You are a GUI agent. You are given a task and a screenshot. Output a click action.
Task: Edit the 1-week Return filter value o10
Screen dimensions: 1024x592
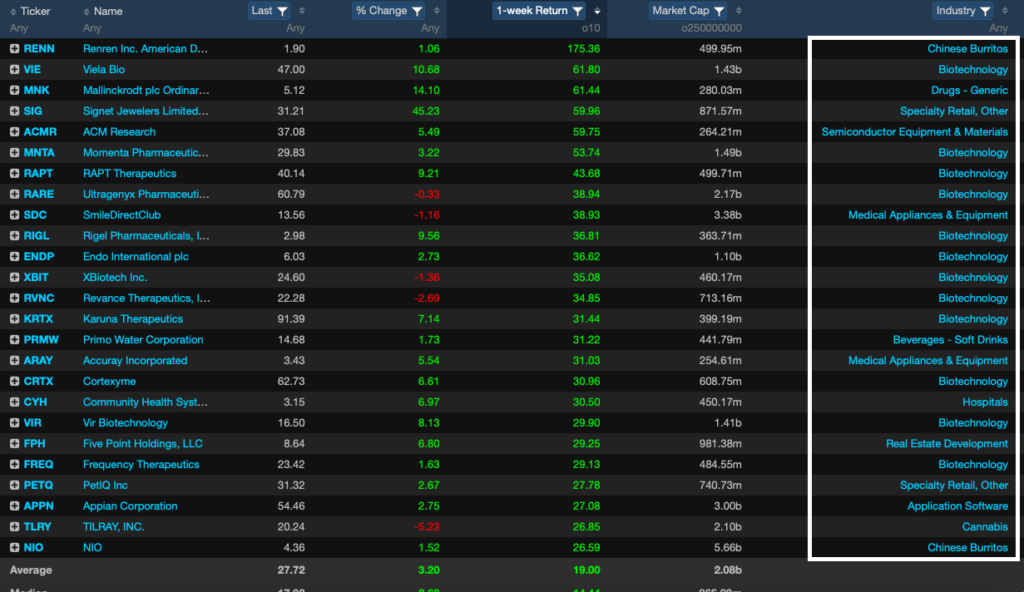591,28
